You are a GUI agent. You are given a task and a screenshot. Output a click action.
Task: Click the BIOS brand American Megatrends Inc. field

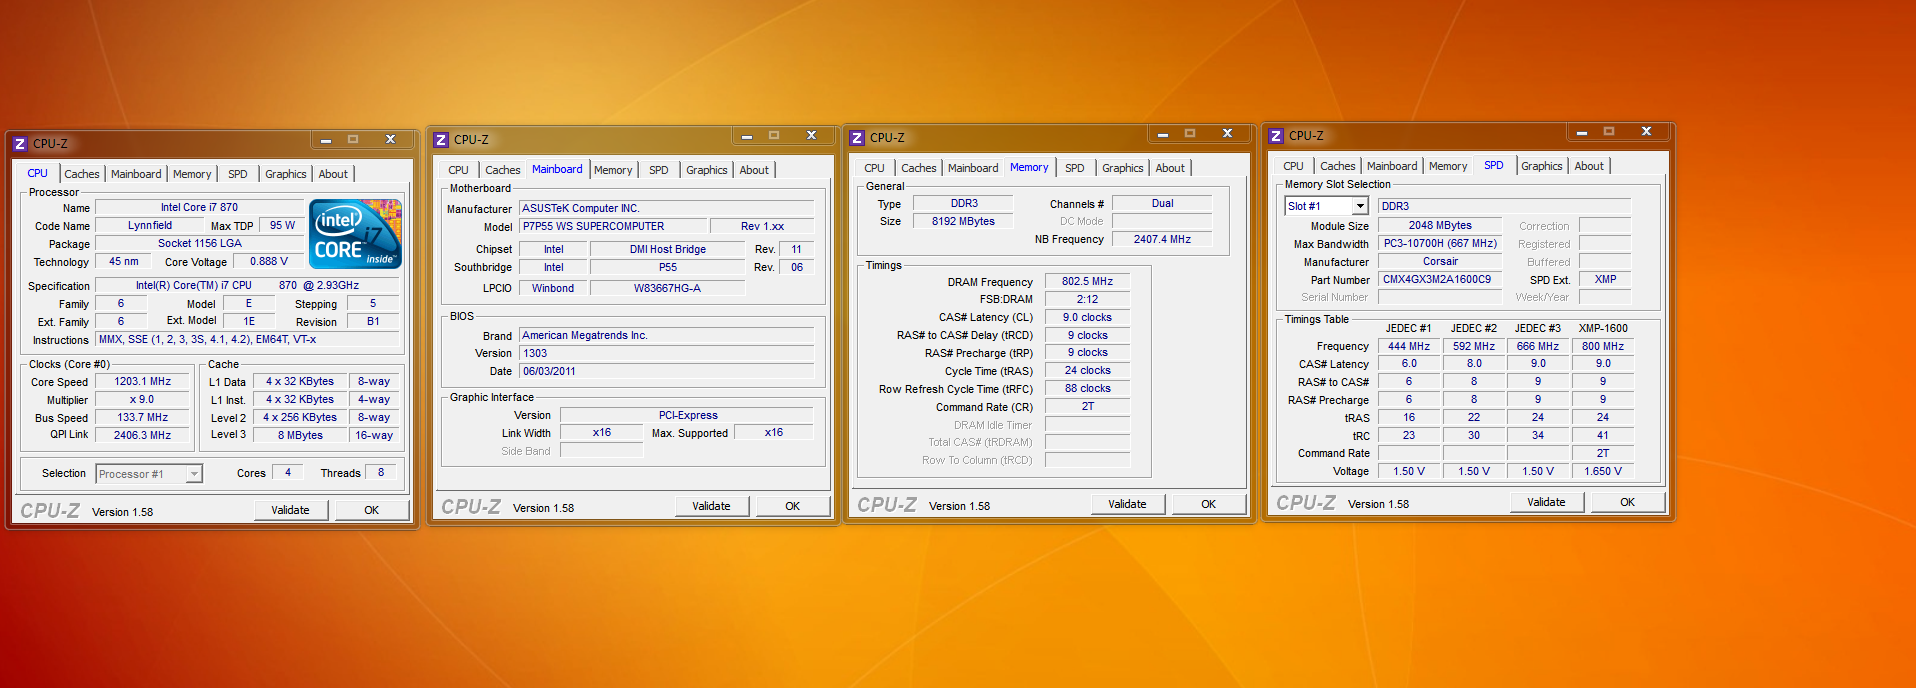pos(667,336)
